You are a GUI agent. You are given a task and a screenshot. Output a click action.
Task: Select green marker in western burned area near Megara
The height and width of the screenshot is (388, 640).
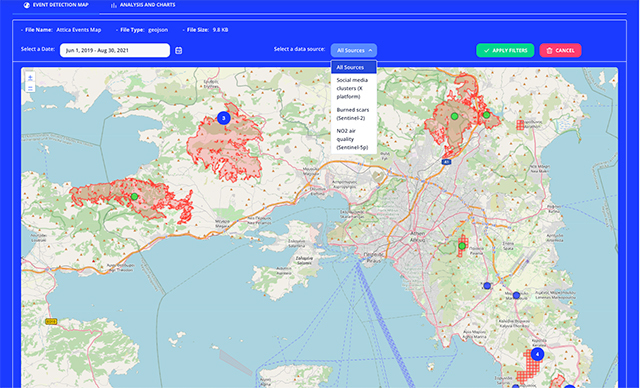[134, 197]
